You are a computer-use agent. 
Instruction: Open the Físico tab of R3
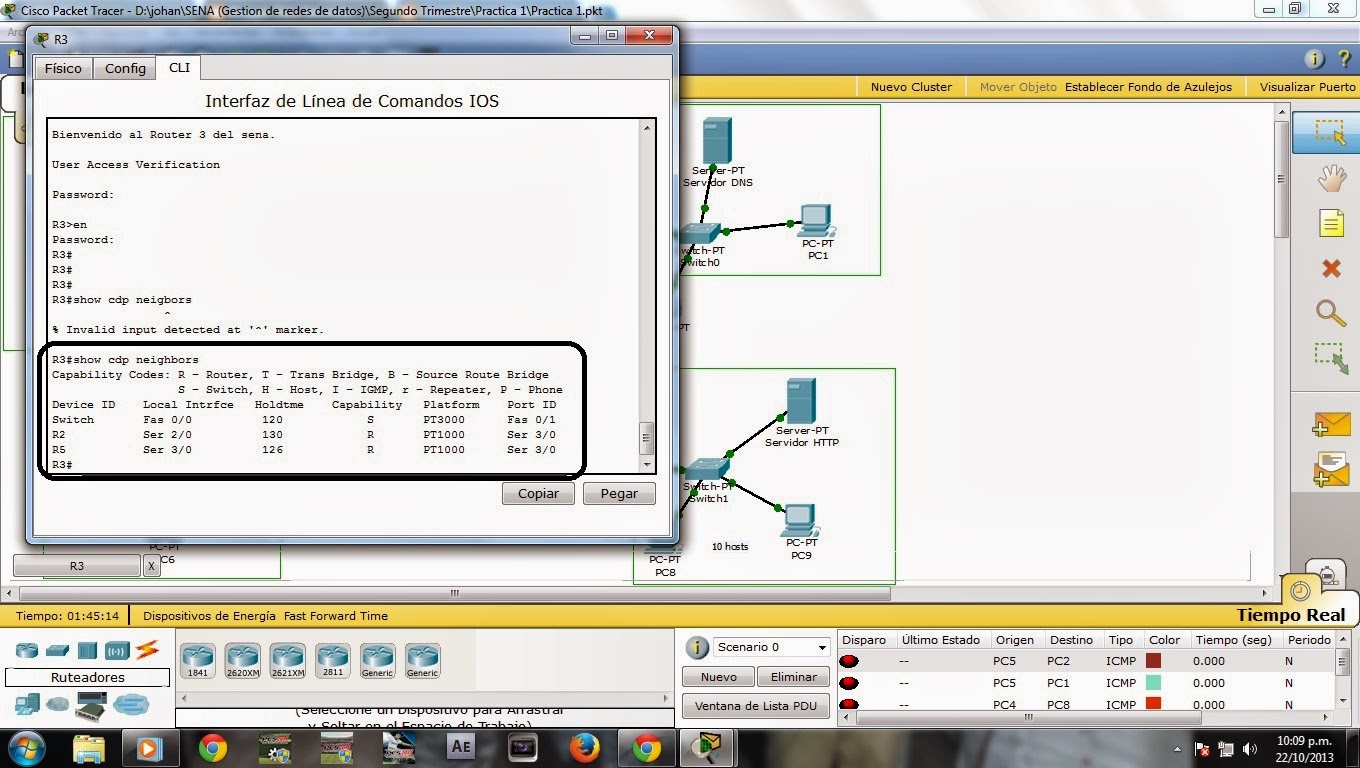coord(62,68)
